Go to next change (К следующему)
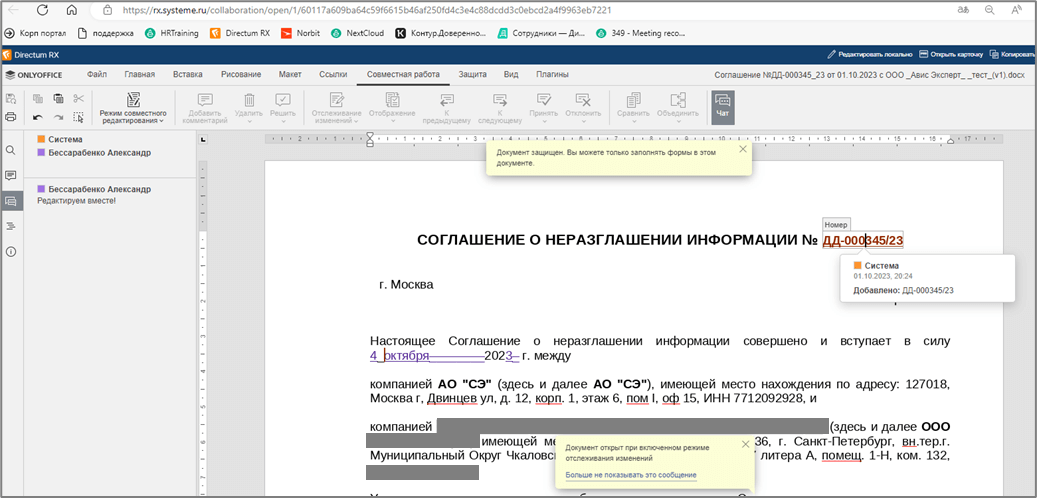The height and width of the screenshot is (498, 1037). (499, 108)
